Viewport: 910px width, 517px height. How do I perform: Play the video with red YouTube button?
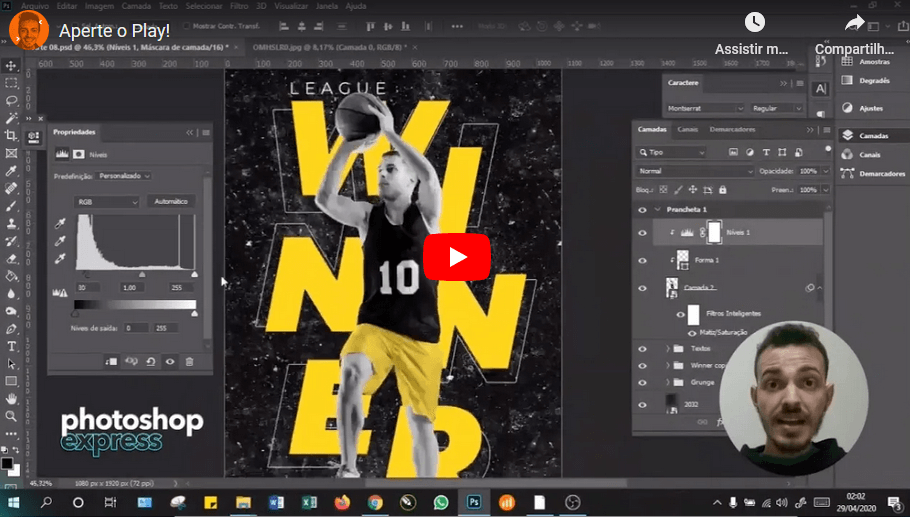457,257
